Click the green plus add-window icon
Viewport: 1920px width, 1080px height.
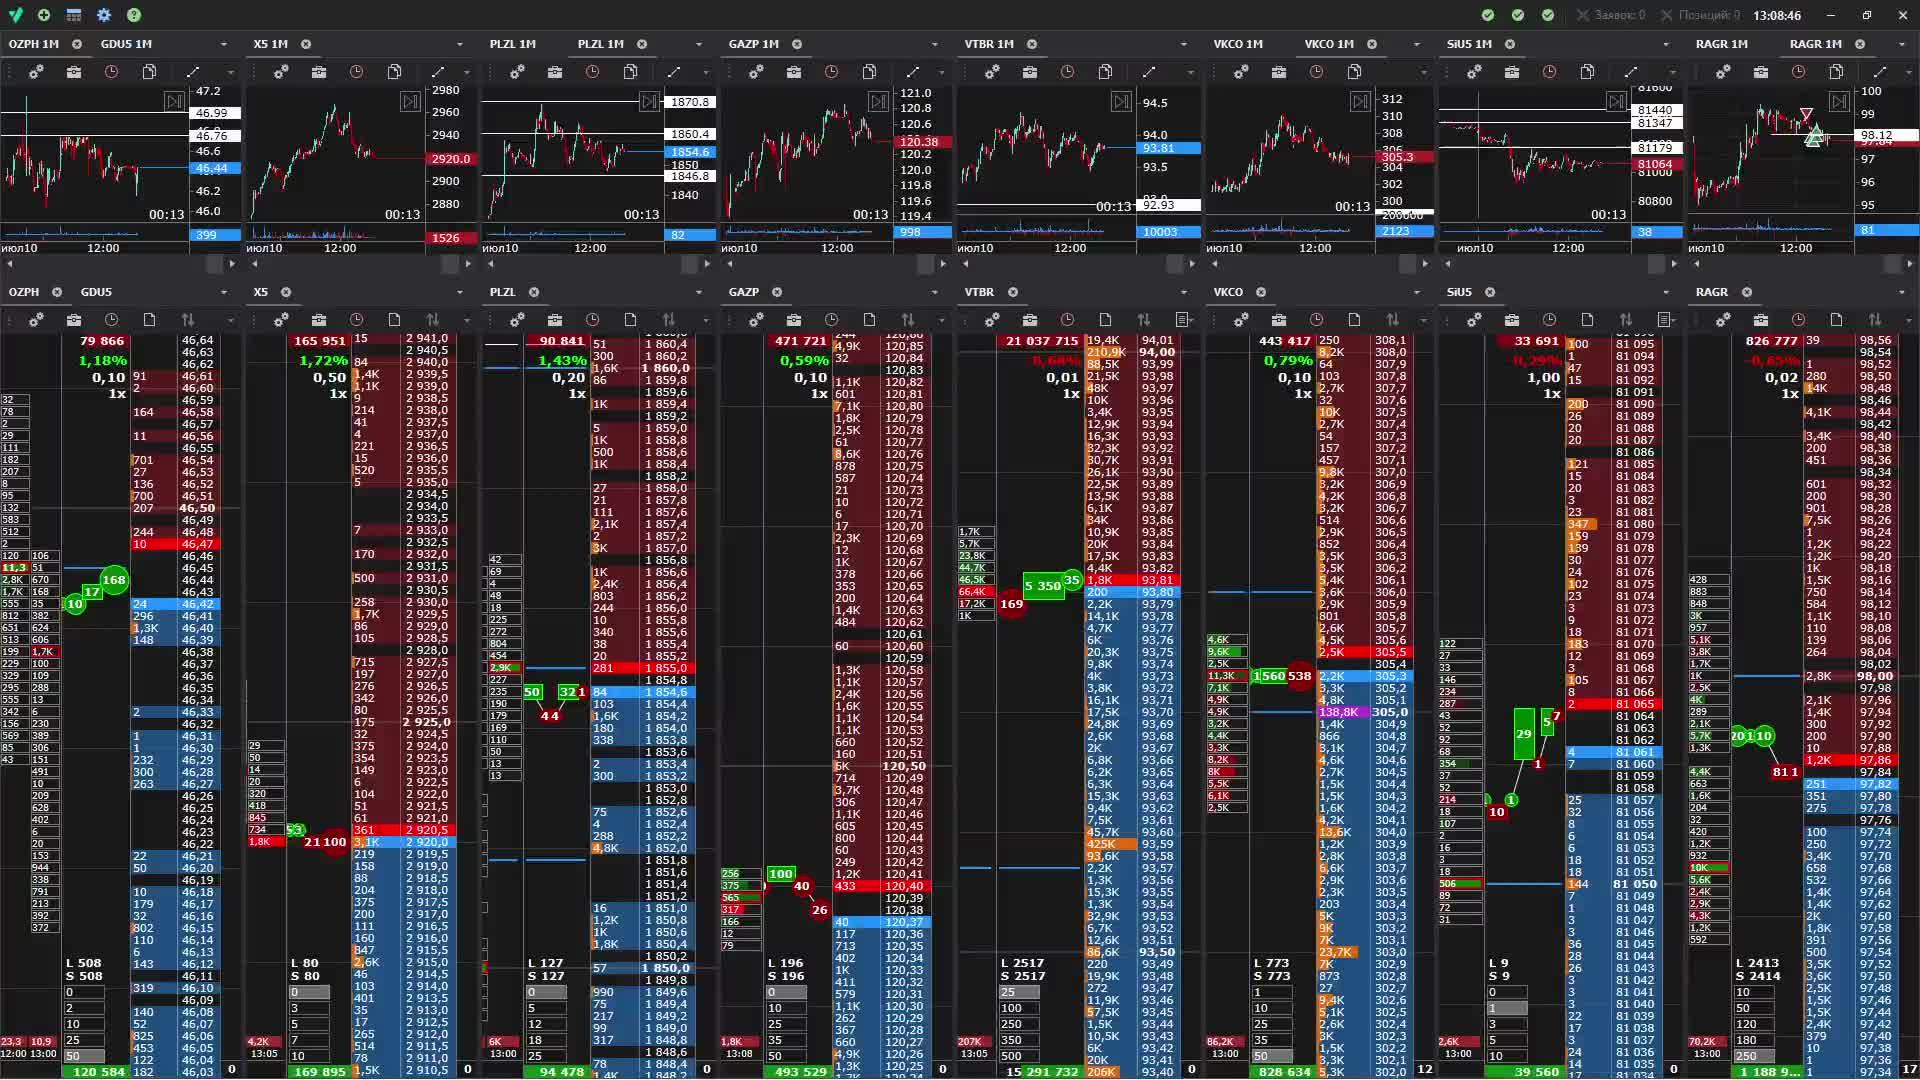[x=44, y=15]
